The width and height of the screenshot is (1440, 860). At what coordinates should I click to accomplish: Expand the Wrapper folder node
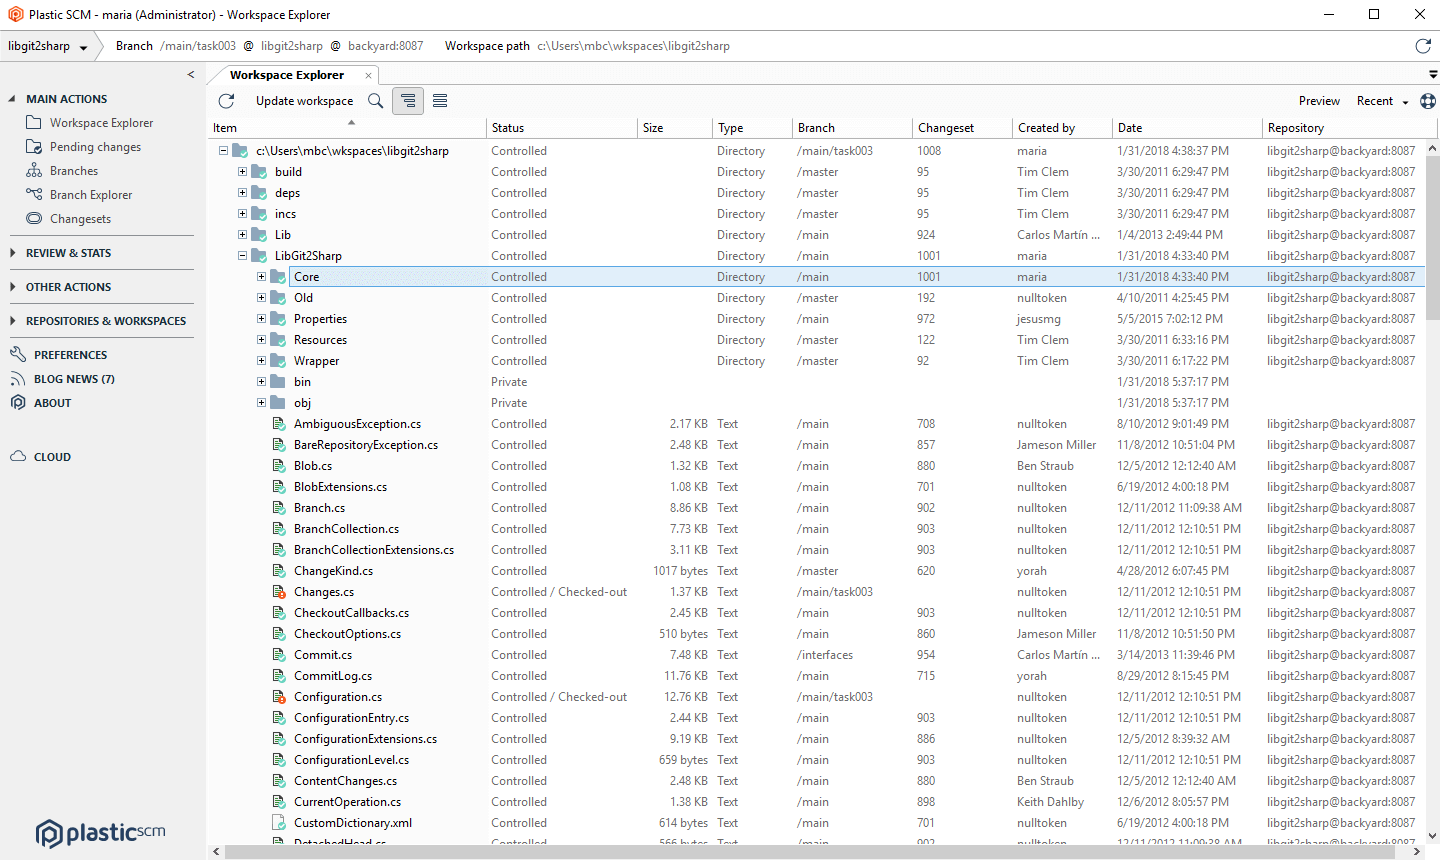[x=261, y=361]
